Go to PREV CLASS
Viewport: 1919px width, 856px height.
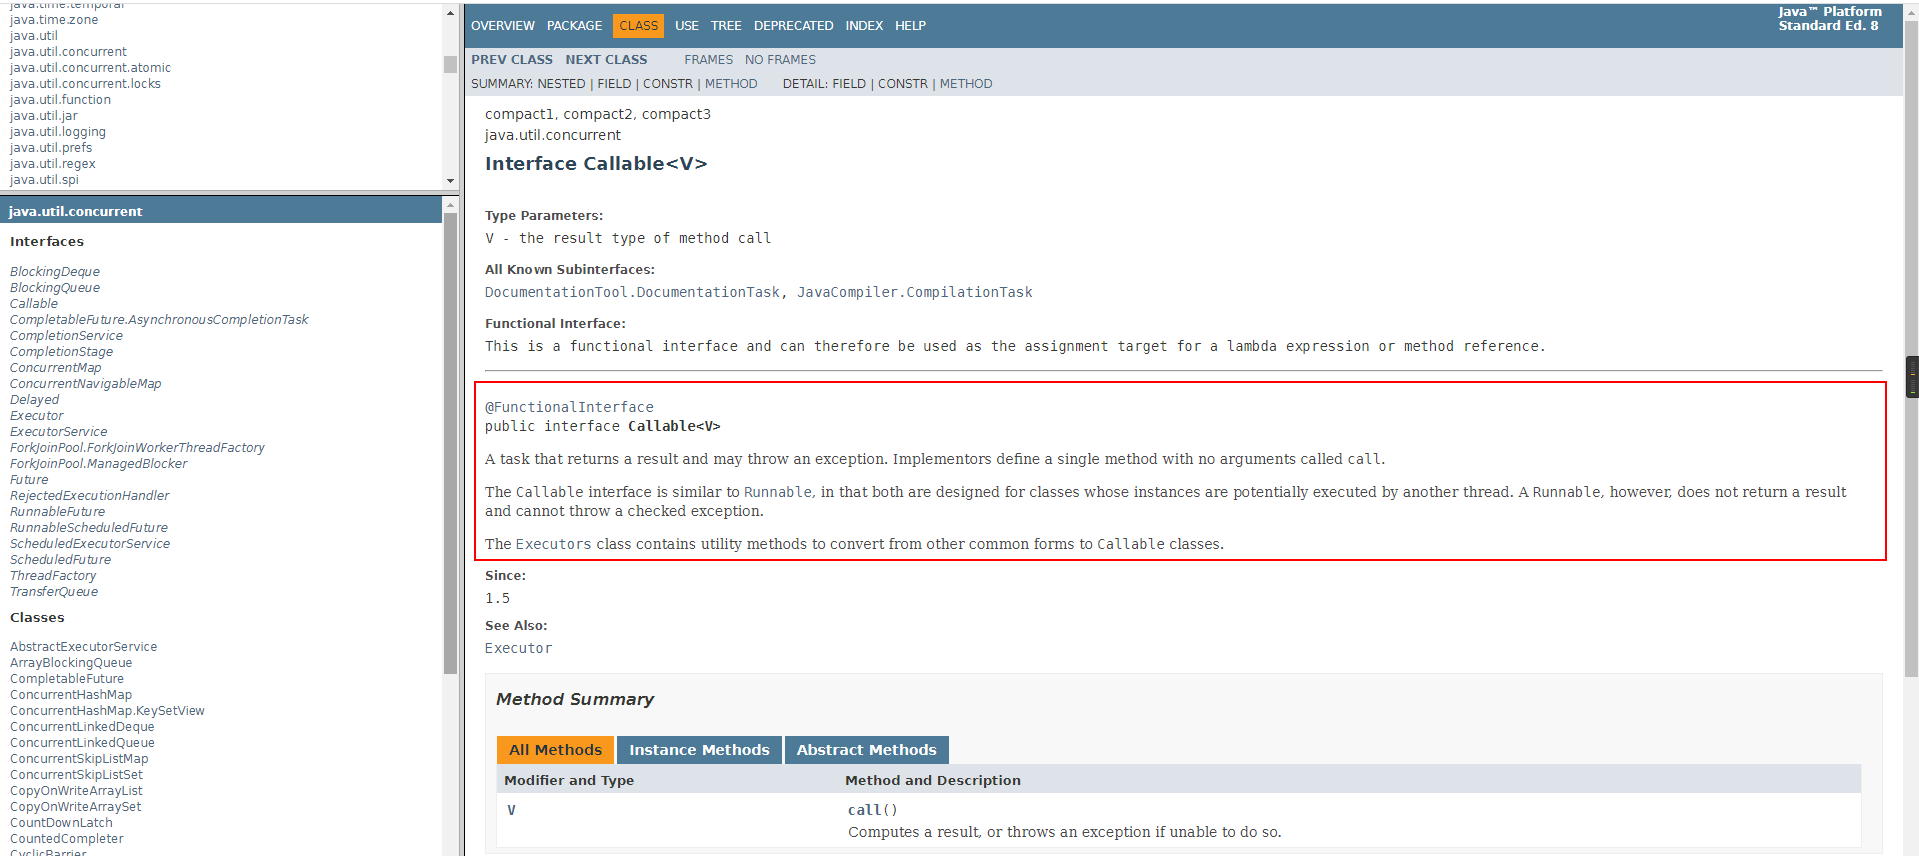(x=511, y=60)
